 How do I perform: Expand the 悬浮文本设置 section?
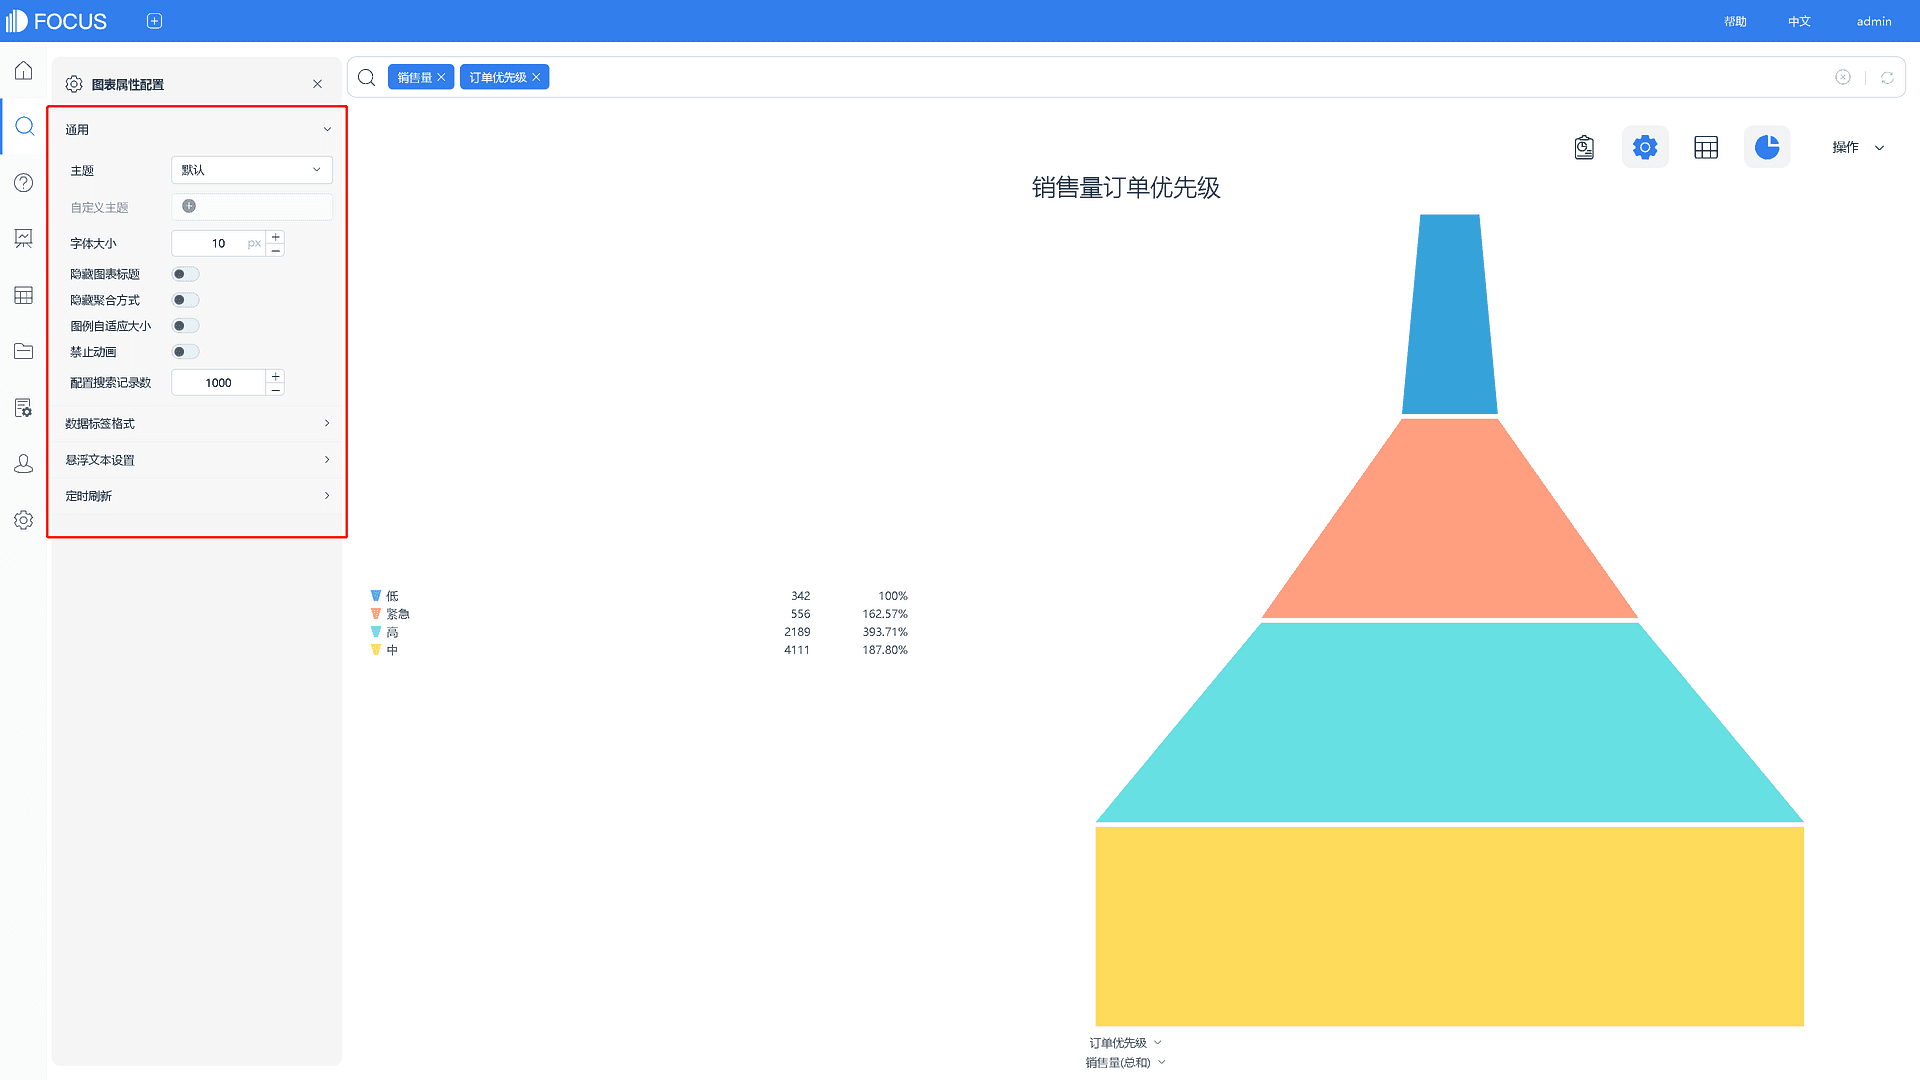196,459
